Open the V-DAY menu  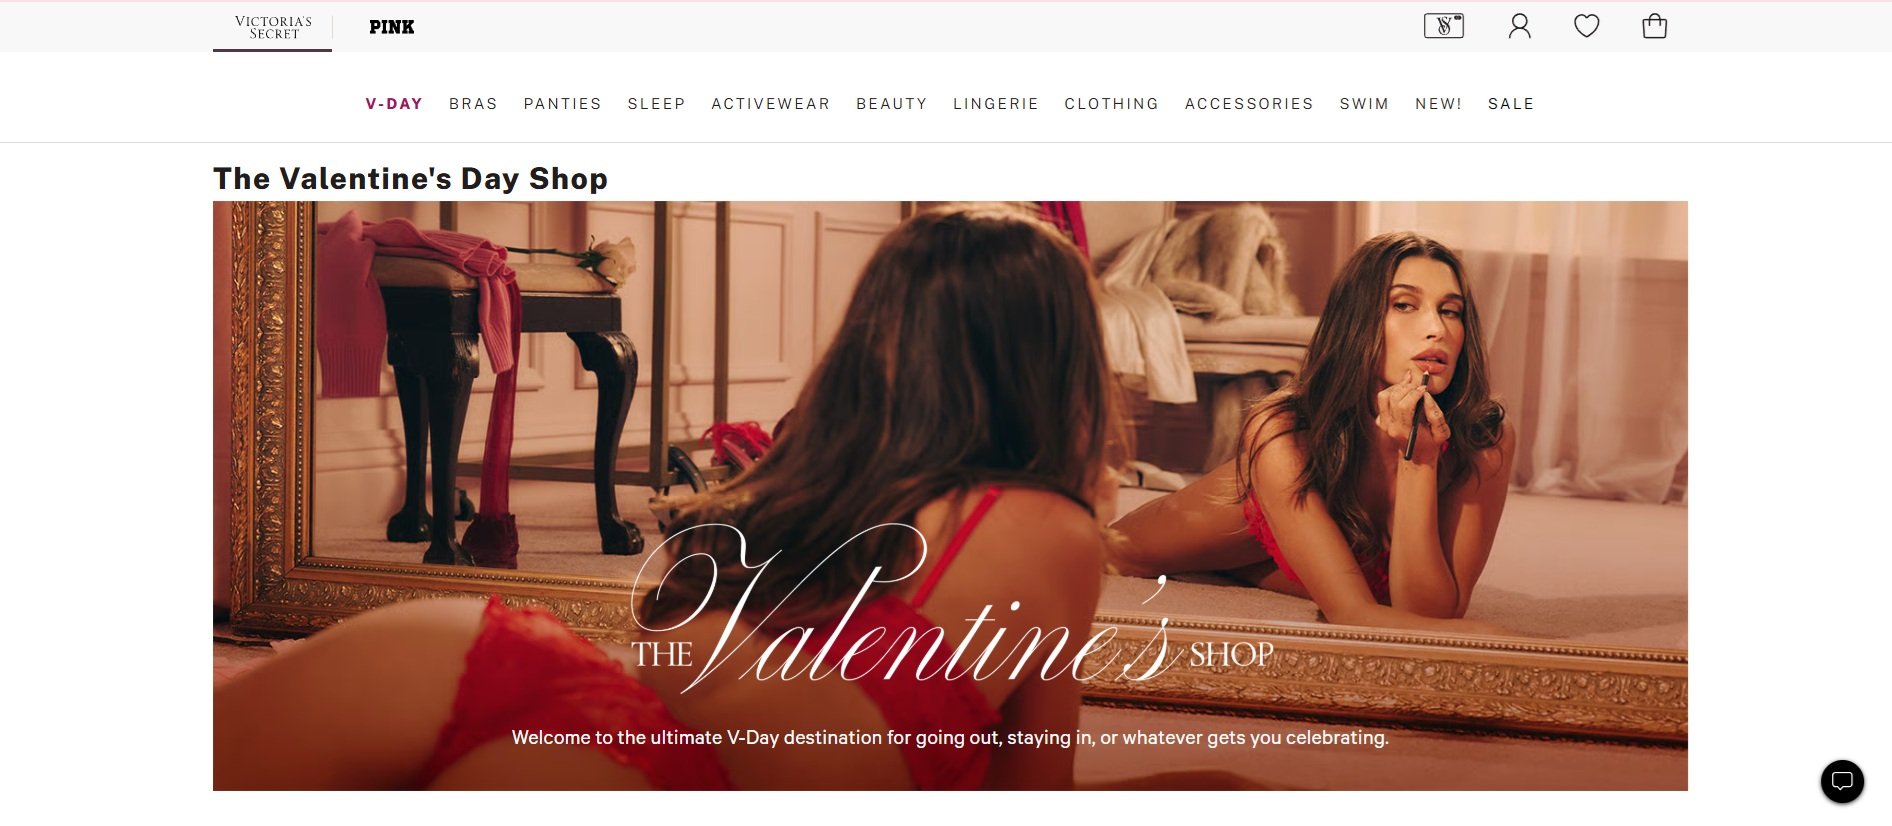(x=394, y=104)
